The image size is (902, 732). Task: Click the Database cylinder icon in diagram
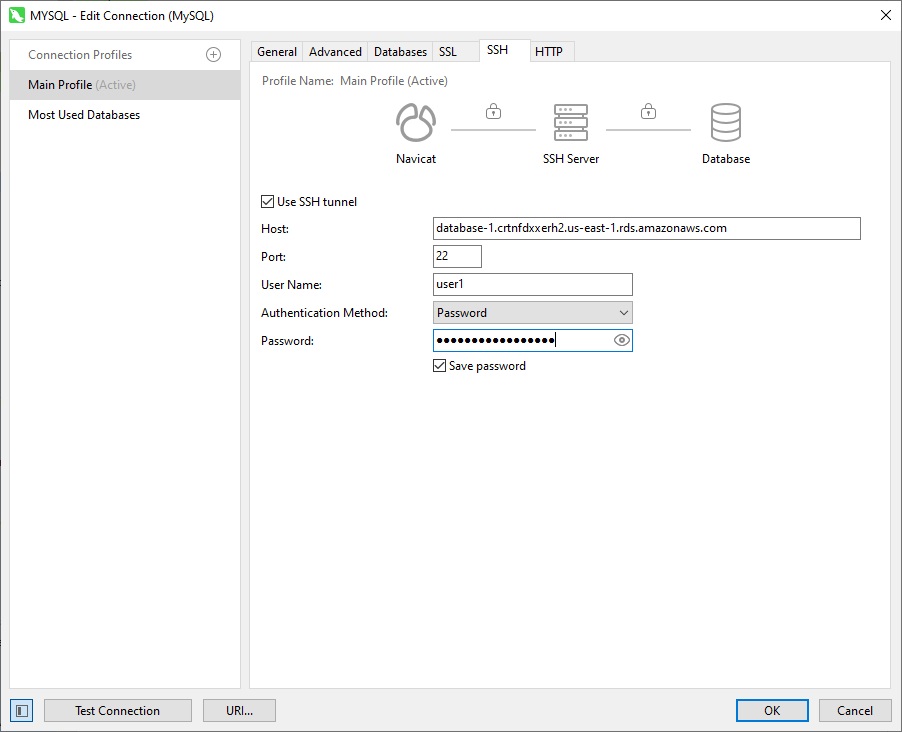(x=726, y=122)
